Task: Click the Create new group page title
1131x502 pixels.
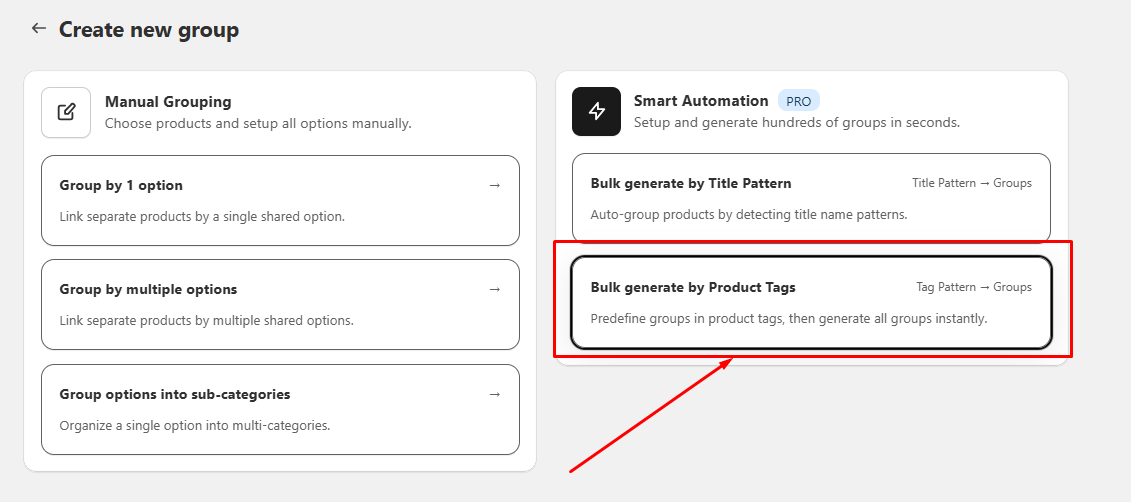Action: click(x=149, y=30)
